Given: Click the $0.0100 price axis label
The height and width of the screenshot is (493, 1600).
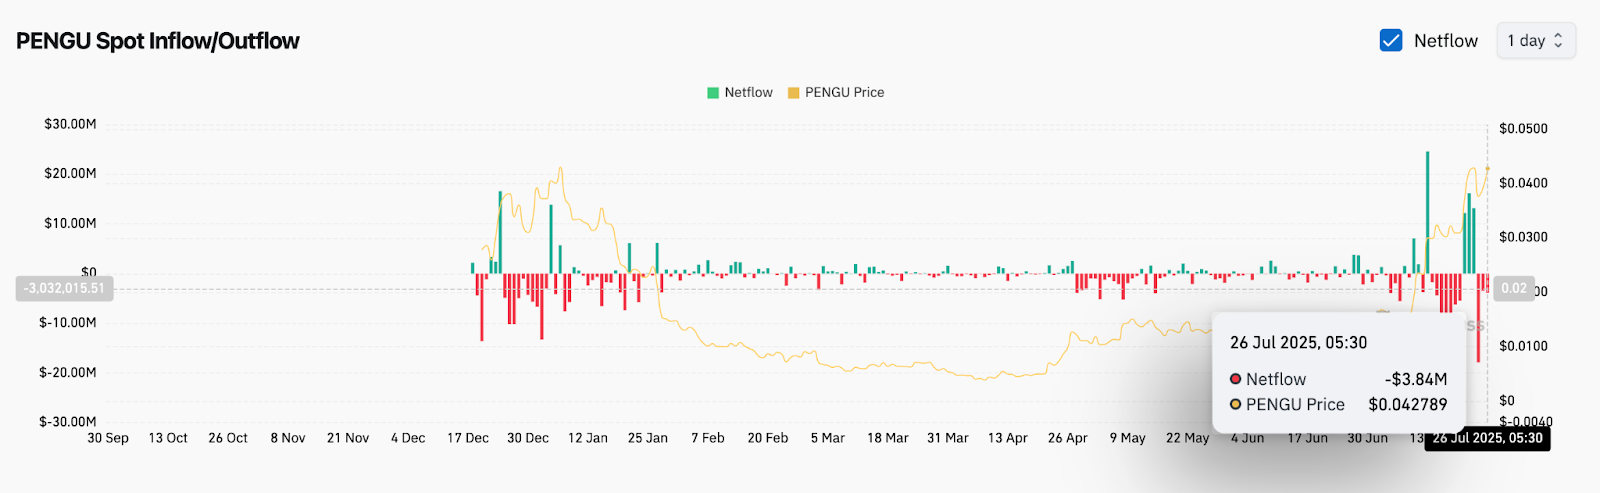Looking at the screenshot, I should 1523,346.
